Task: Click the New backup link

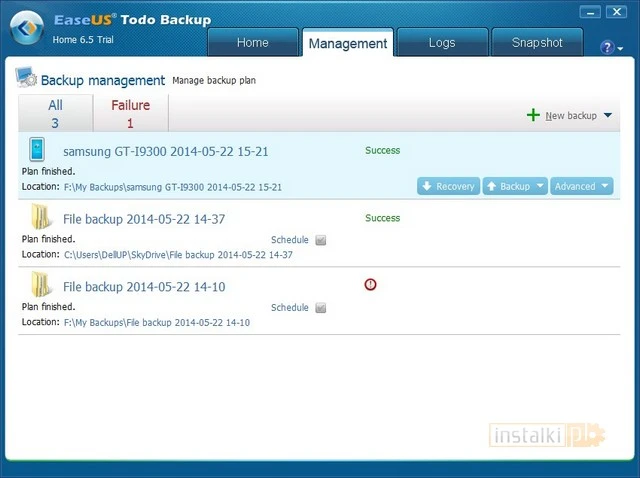Action: point(571,116)
